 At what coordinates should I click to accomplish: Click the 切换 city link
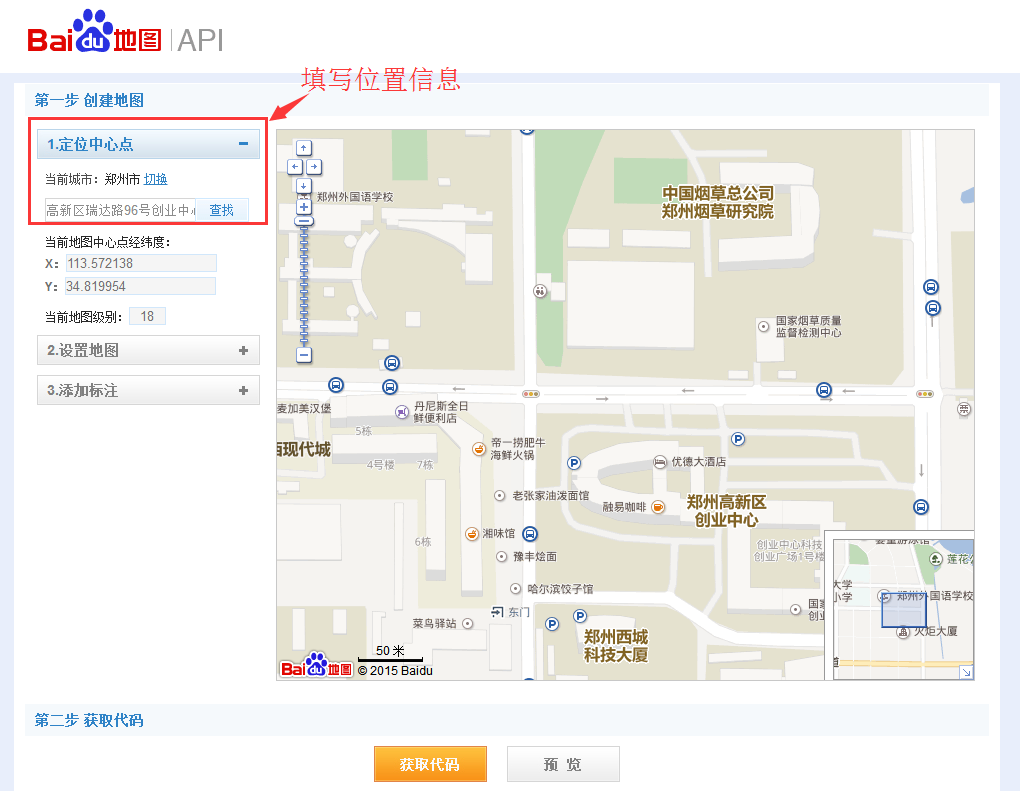coord(155,179)
